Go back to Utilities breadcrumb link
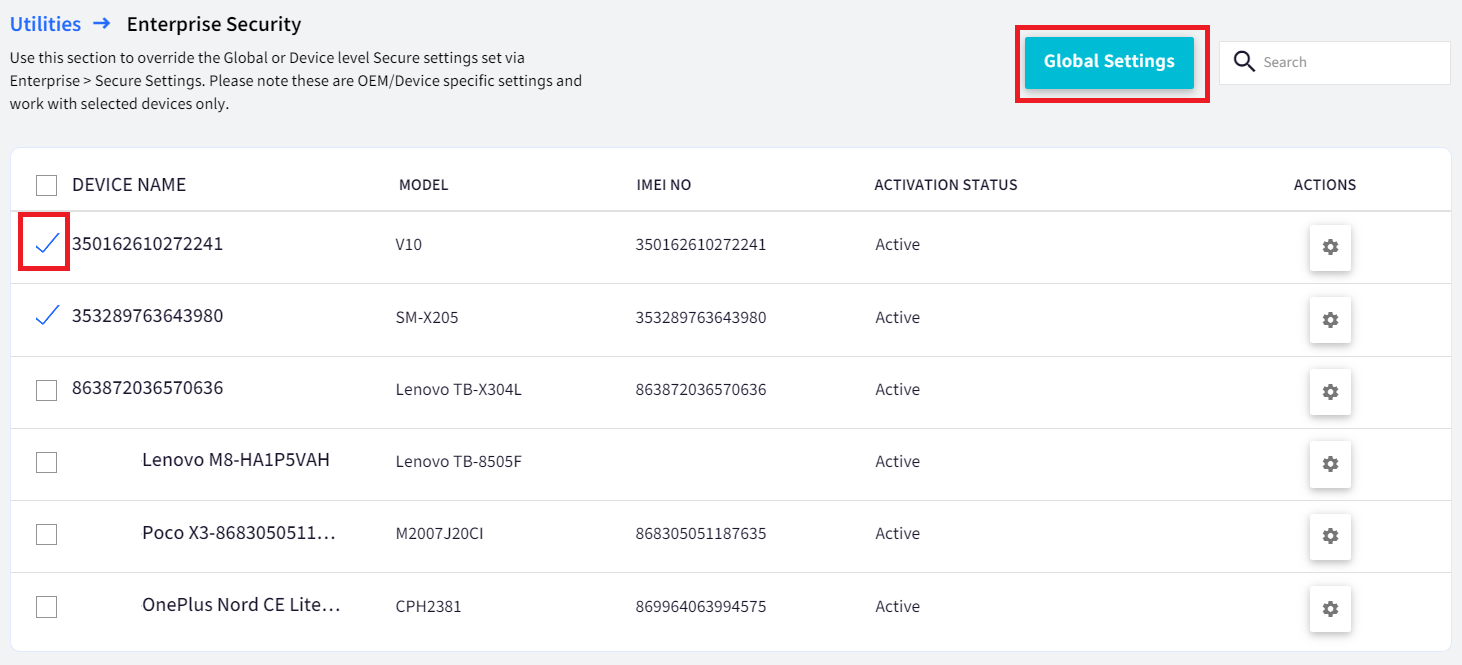 [45, 24]
